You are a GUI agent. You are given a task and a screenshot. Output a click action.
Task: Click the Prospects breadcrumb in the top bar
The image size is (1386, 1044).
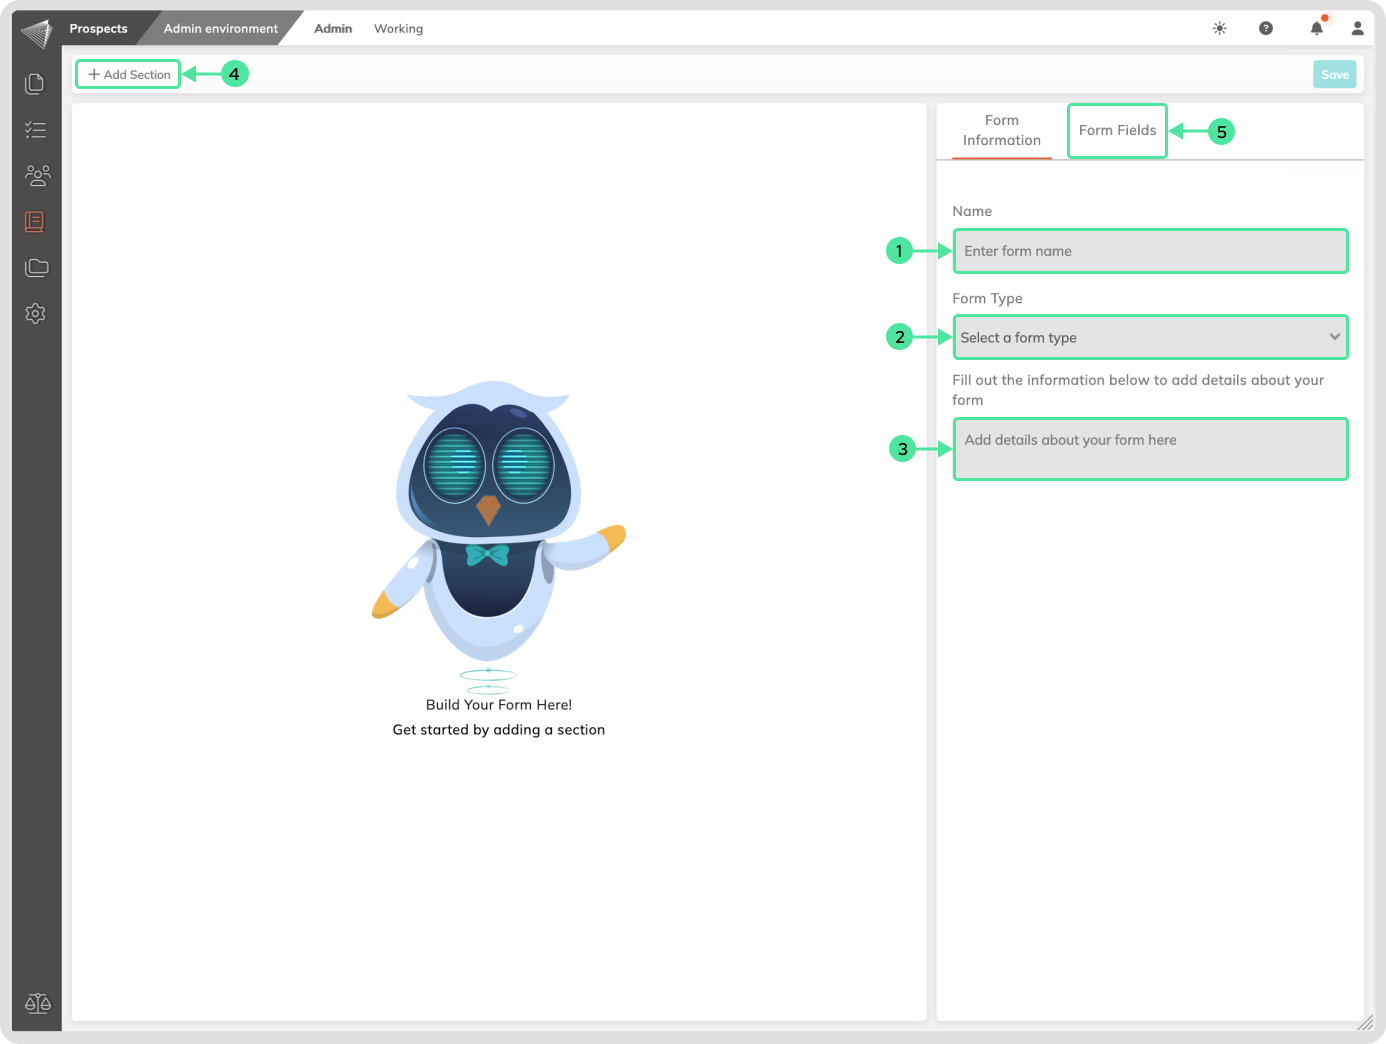point(98,29)
